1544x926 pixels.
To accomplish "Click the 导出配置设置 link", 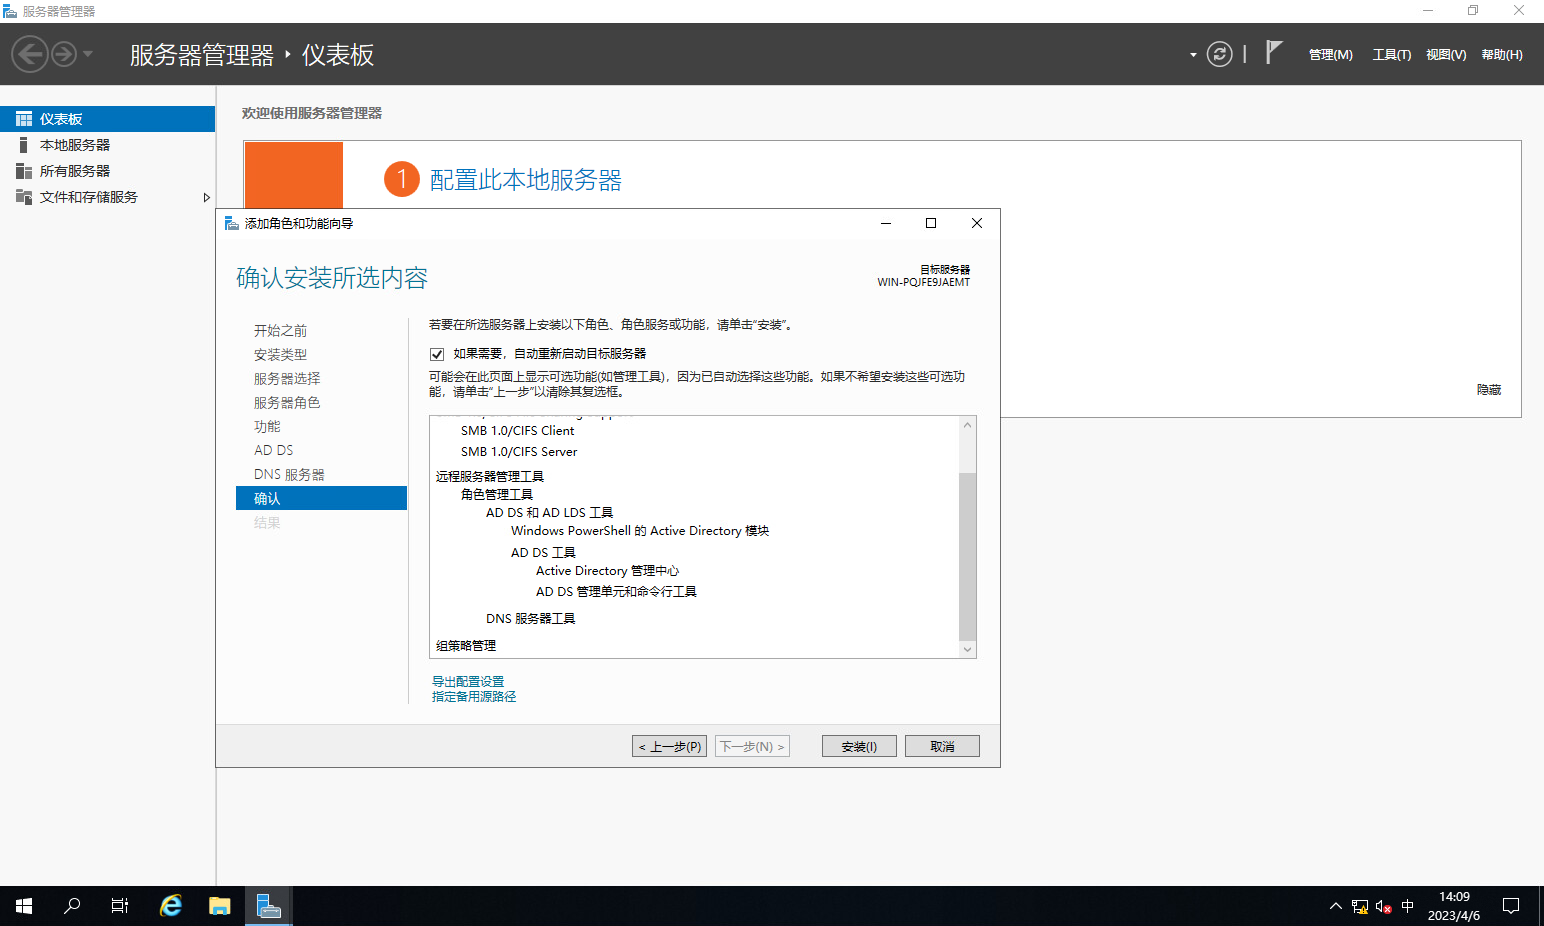I will [x=468, y=682].
